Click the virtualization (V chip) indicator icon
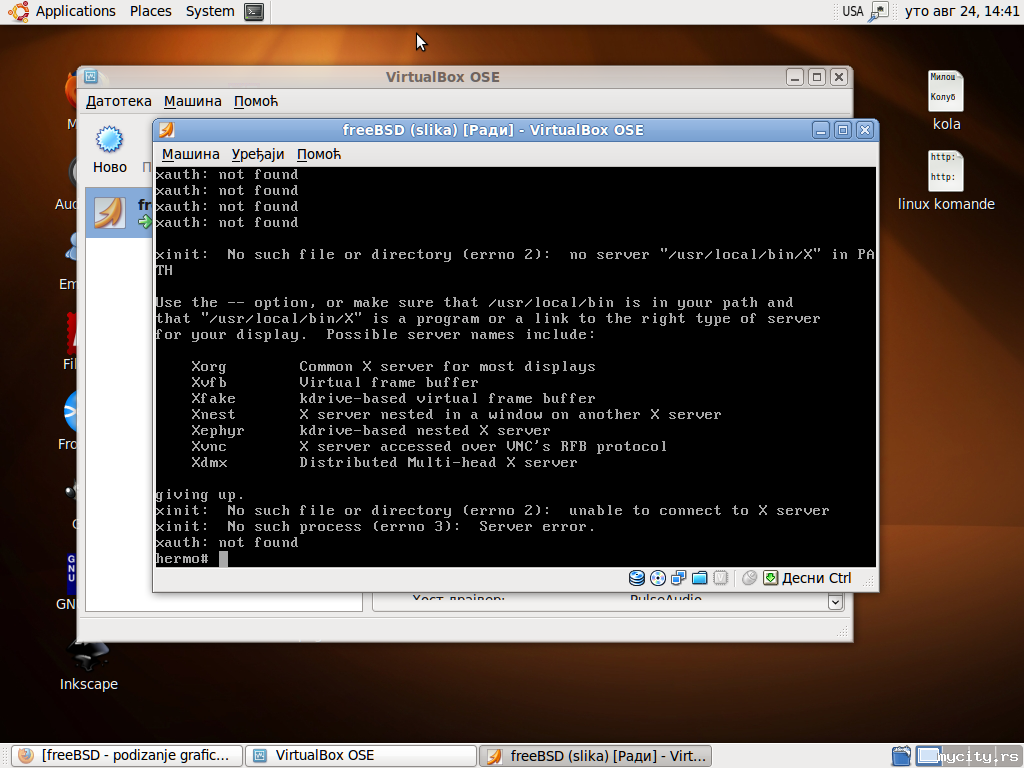 [720, 578]
